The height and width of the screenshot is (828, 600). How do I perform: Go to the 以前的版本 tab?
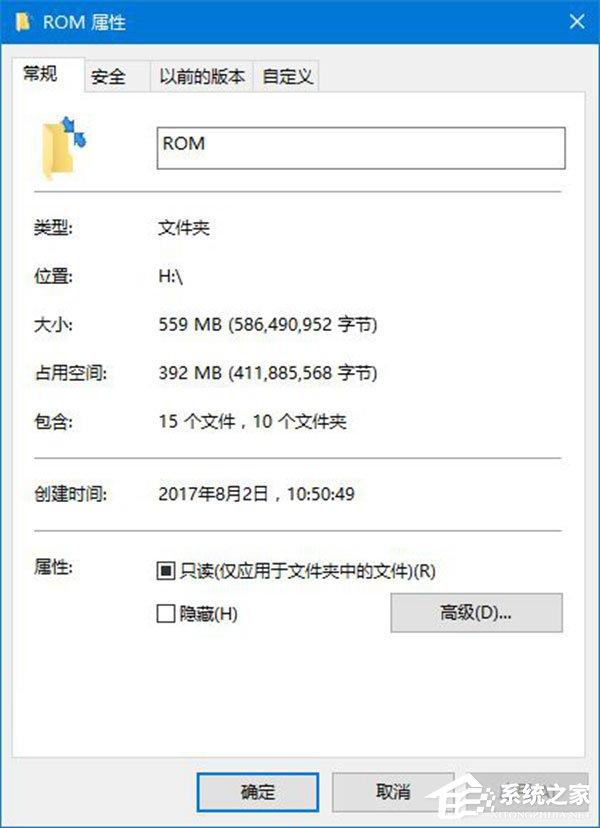click(x=202, y=77)
